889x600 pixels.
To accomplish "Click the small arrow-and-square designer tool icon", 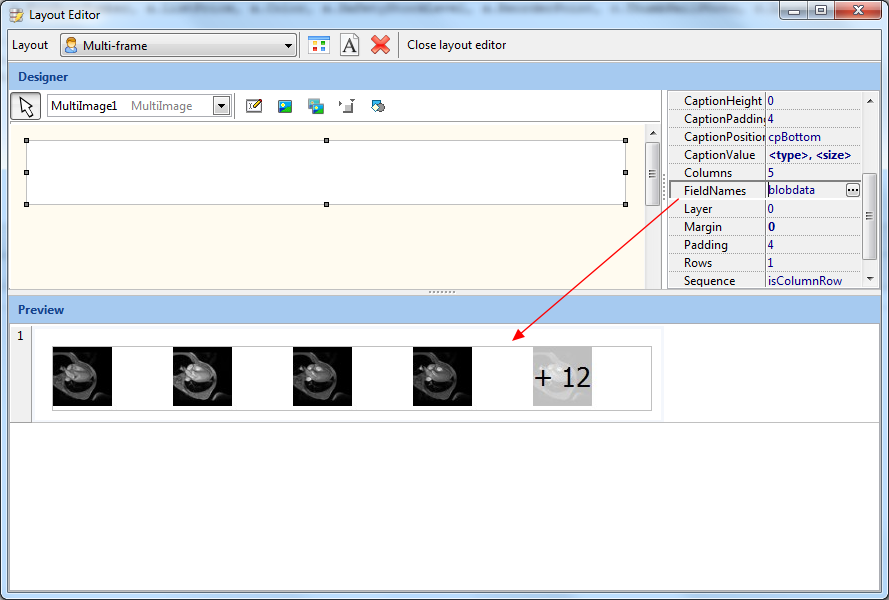I will tap(347, 106).
